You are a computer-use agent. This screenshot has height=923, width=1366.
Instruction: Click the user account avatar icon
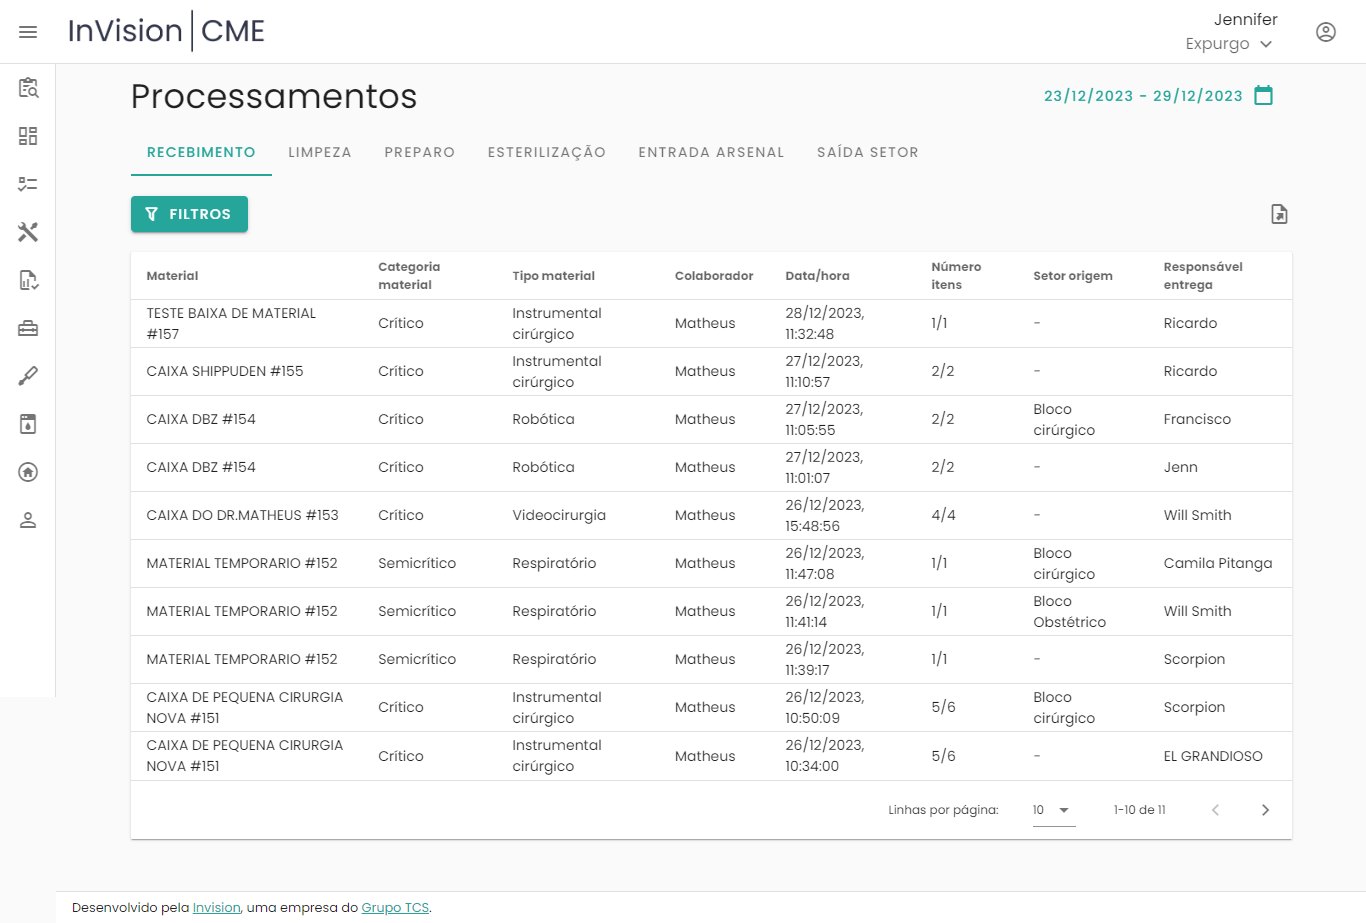(1326, 32)
